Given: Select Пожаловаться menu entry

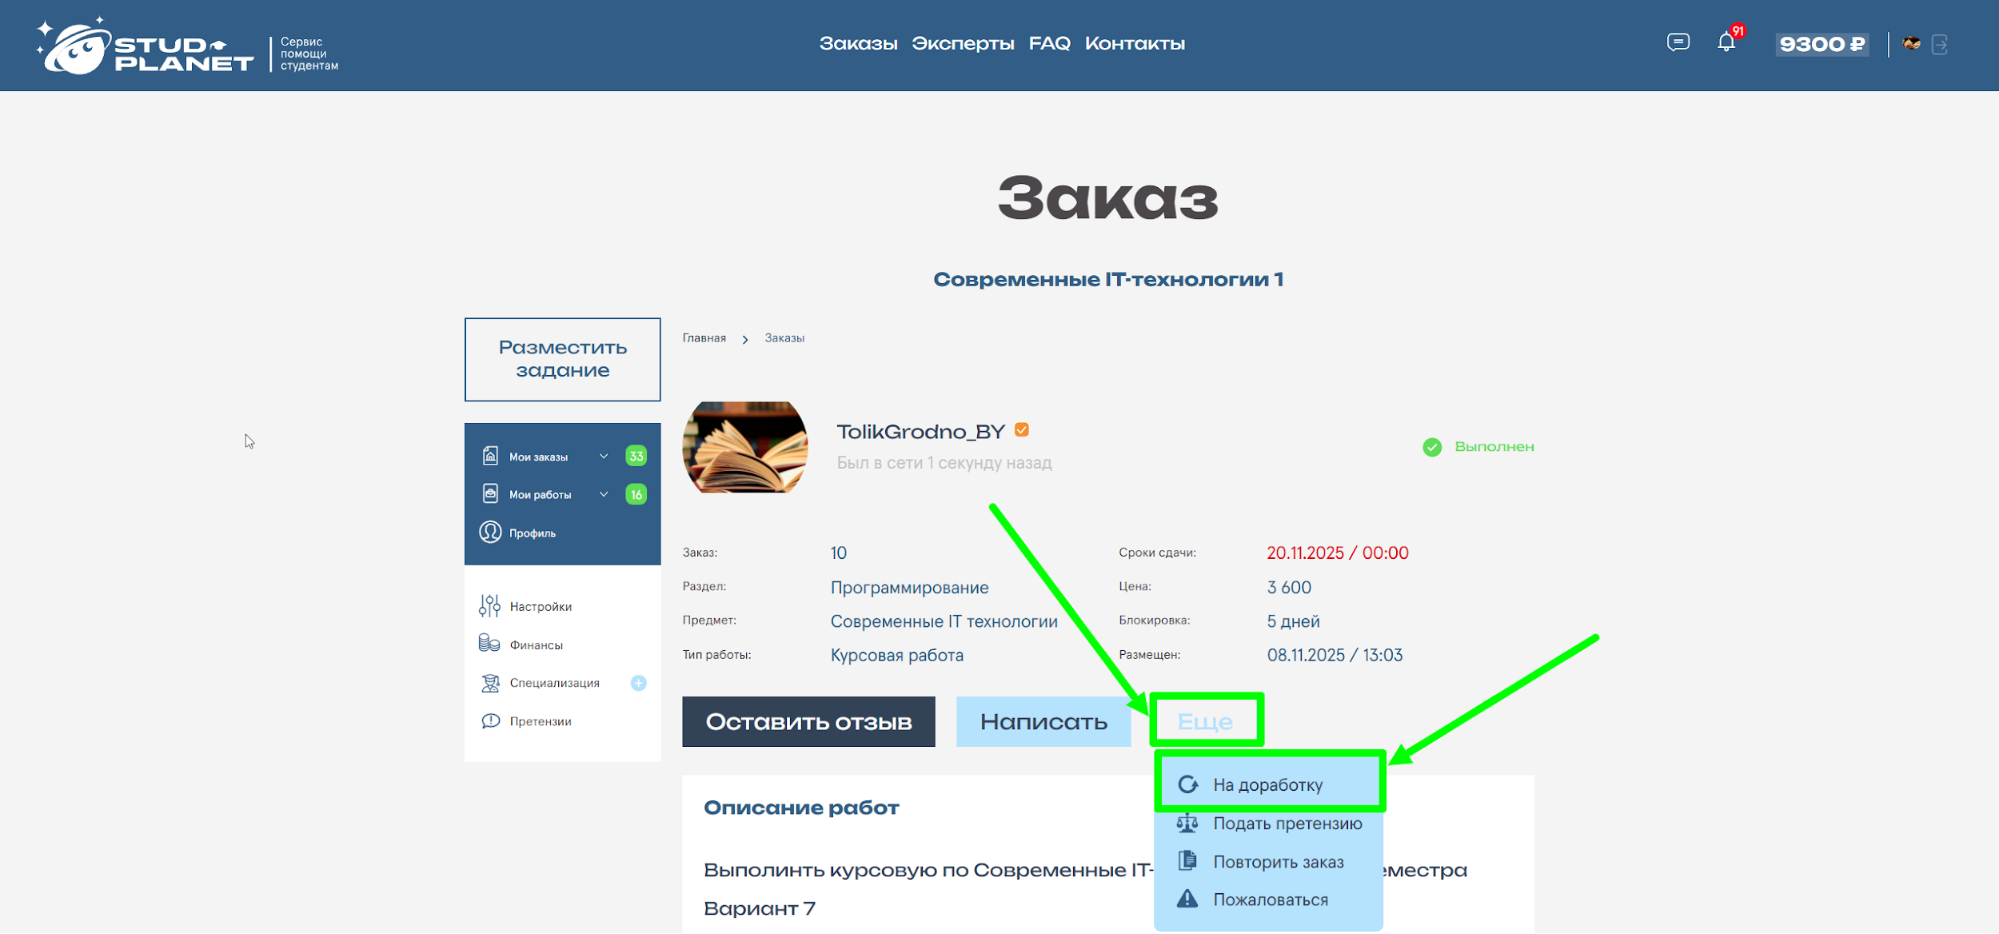Looking at the screenshot, I should point(1269,899).
